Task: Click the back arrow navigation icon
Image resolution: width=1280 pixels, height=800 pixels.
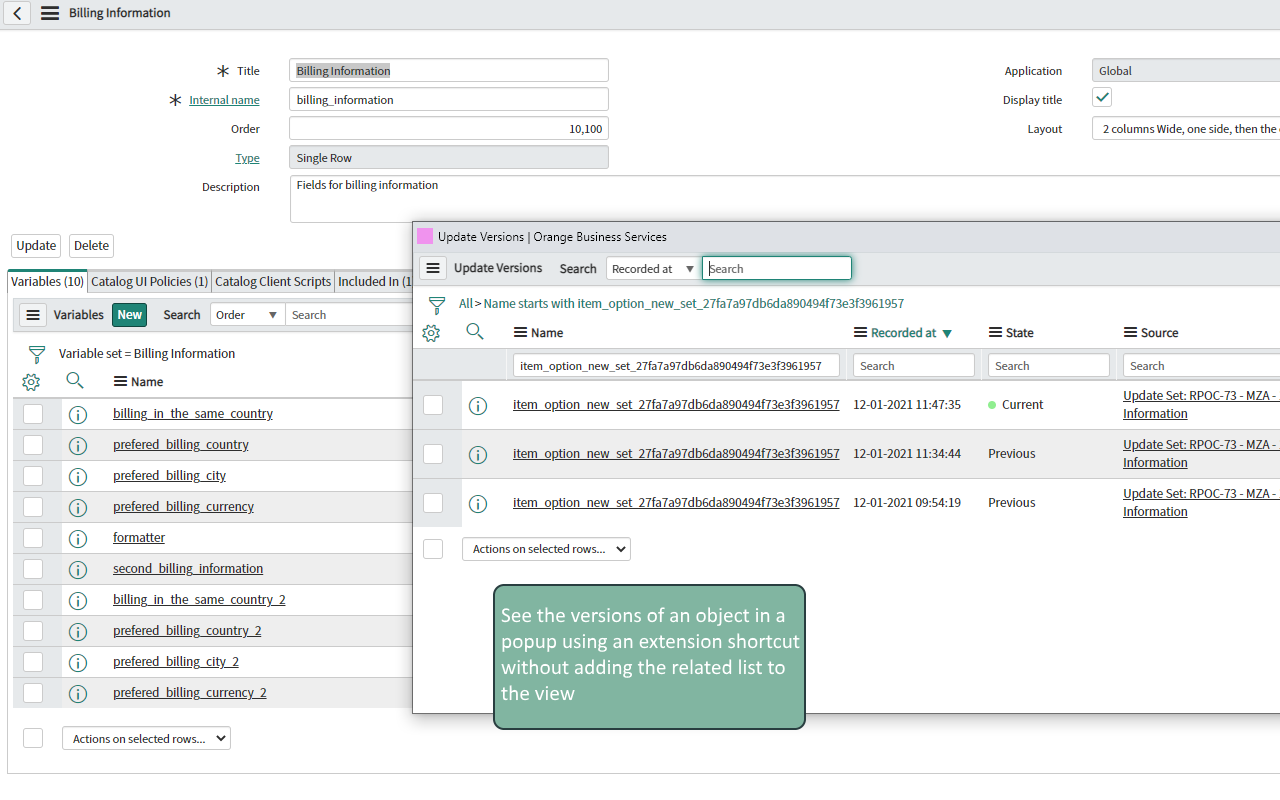Action: 16,13
